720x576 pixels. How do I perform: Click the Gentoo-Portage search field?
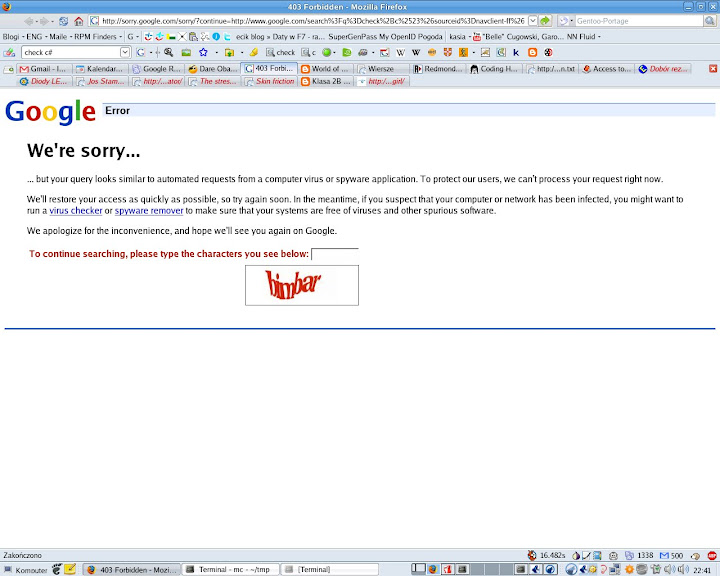[x=639, y=21]
